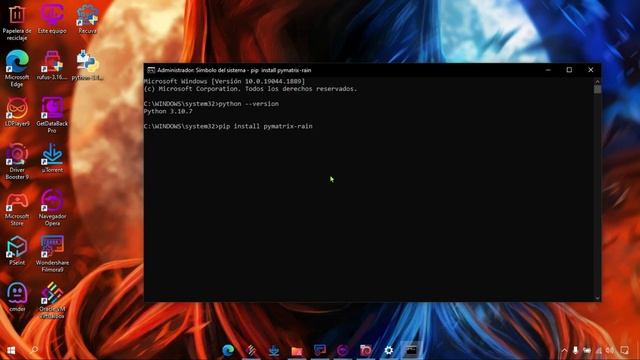The image size is (640, 360).
Task: Launch Oracle VM VirtualBox desktop shortcut
Action: (52, 300)
